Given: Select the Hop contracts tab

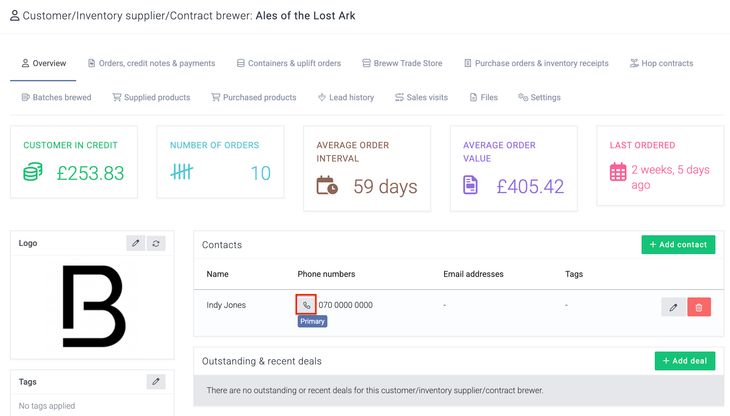Looking at the screenshot, I should click(661, 63).
